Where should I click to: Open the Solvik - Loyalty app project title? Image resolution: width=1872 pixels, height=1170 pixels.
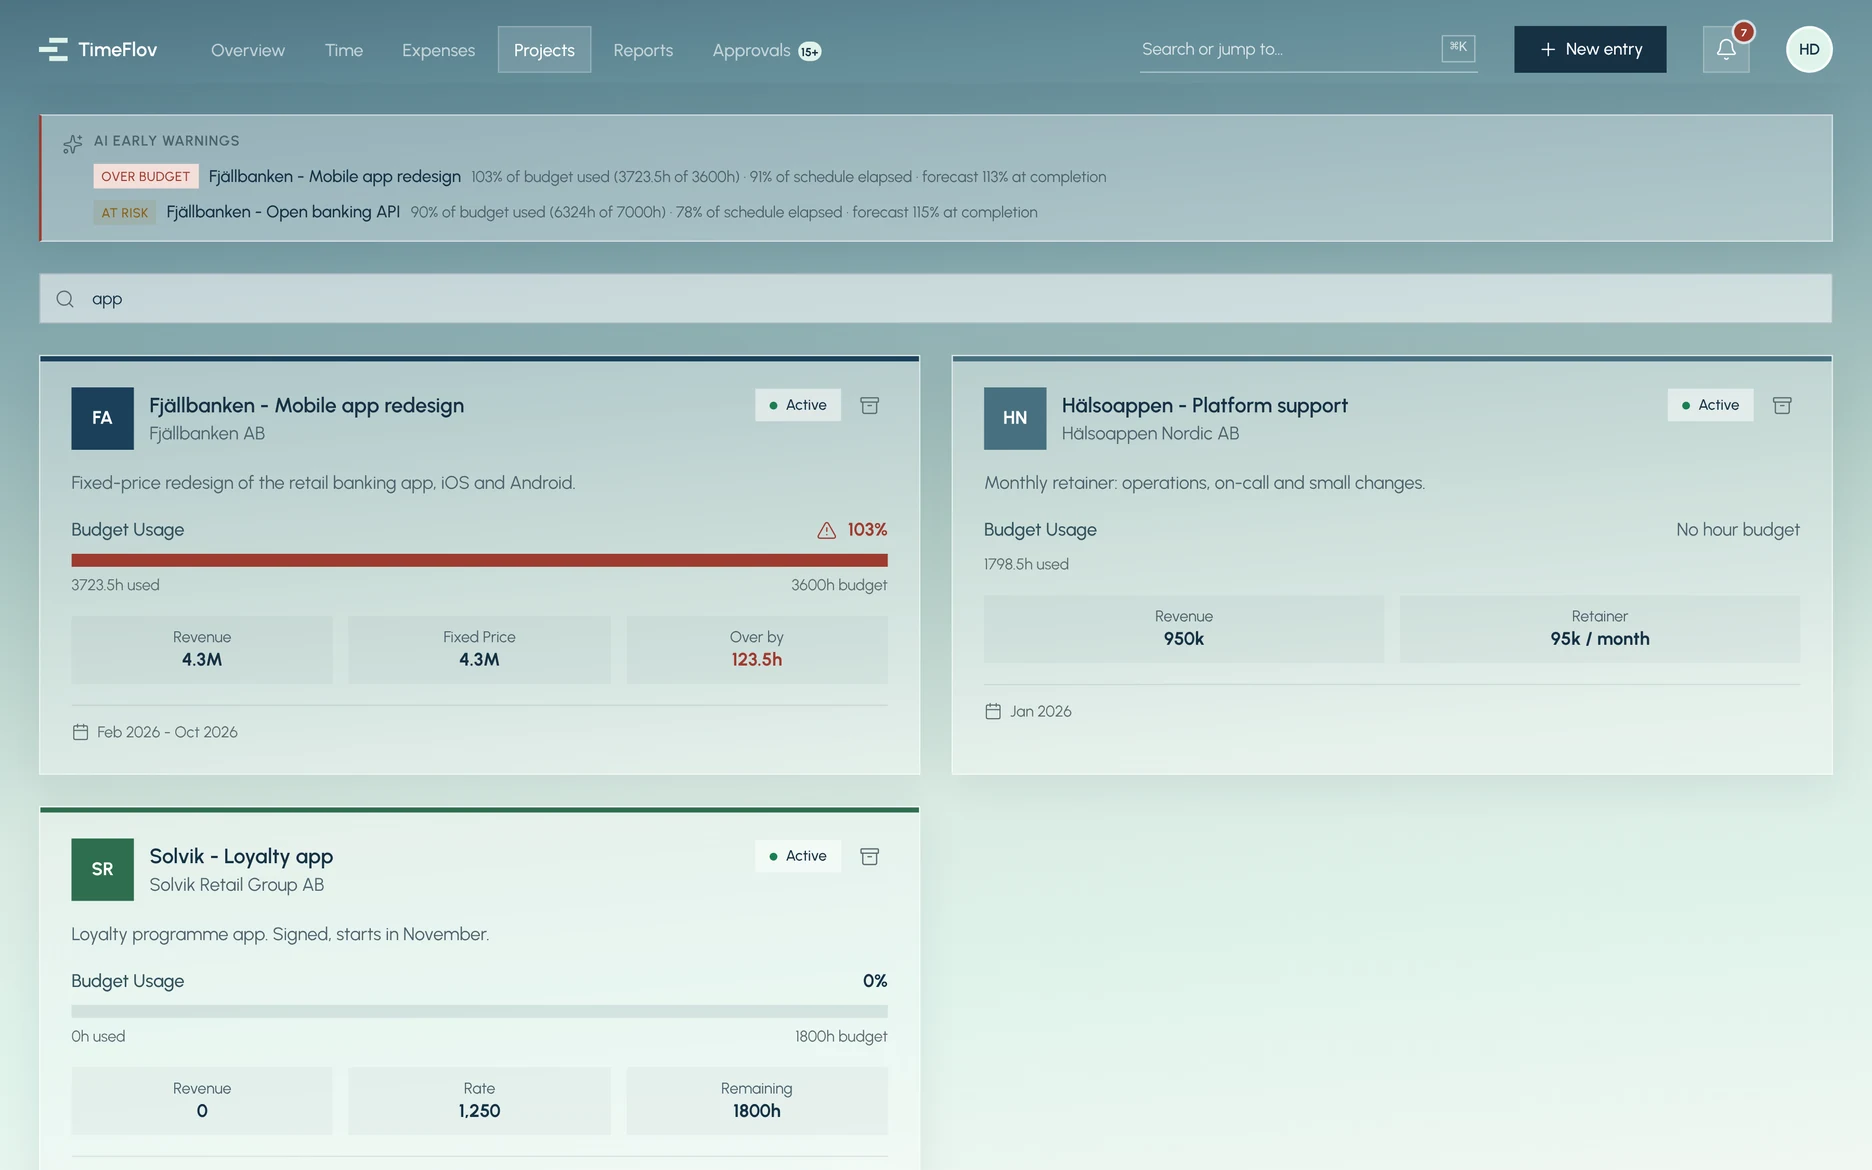pos(241,856)
